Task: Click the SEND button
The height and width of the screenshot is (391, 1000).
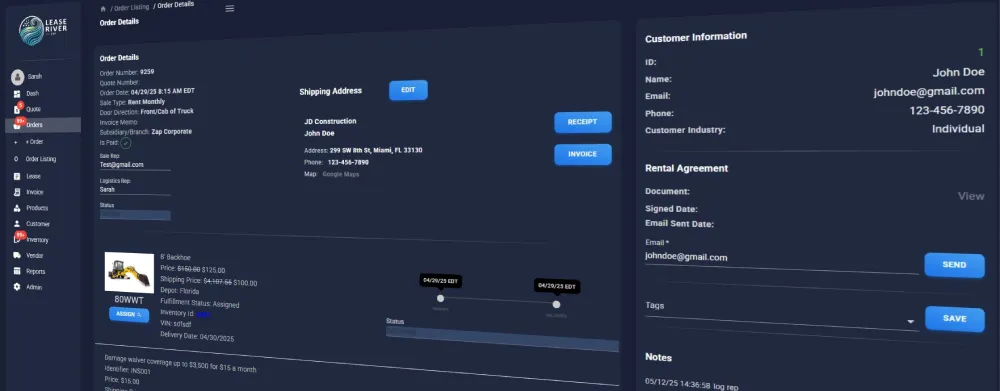Action: [954, 265]
